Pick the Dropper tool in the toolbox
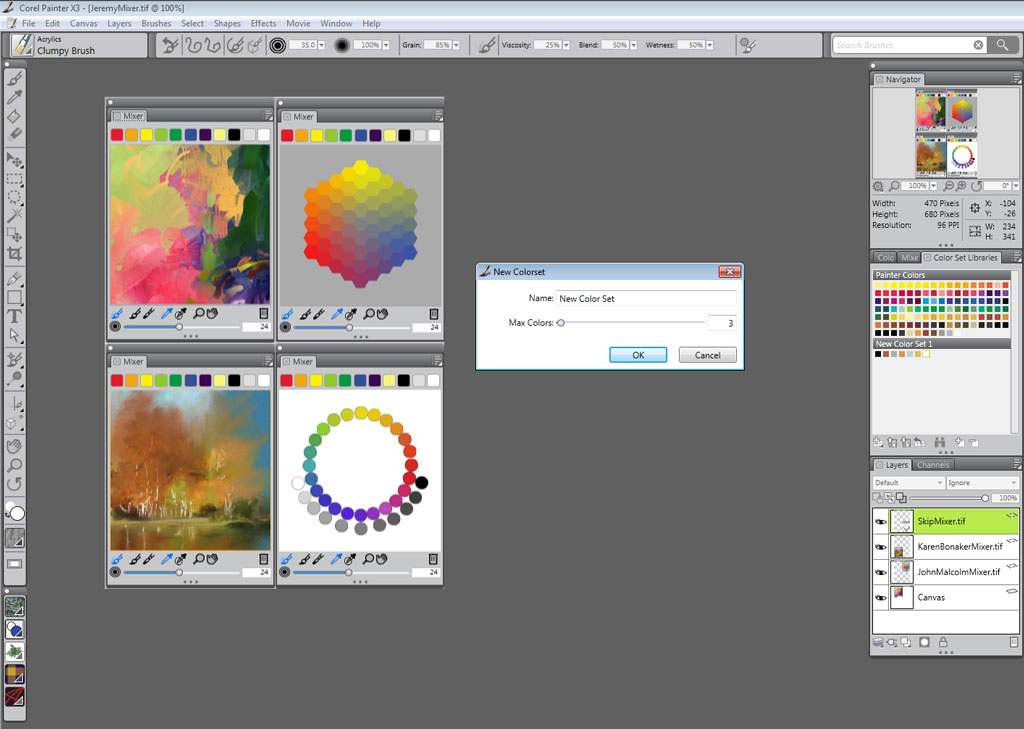 [x=15, y=97]
